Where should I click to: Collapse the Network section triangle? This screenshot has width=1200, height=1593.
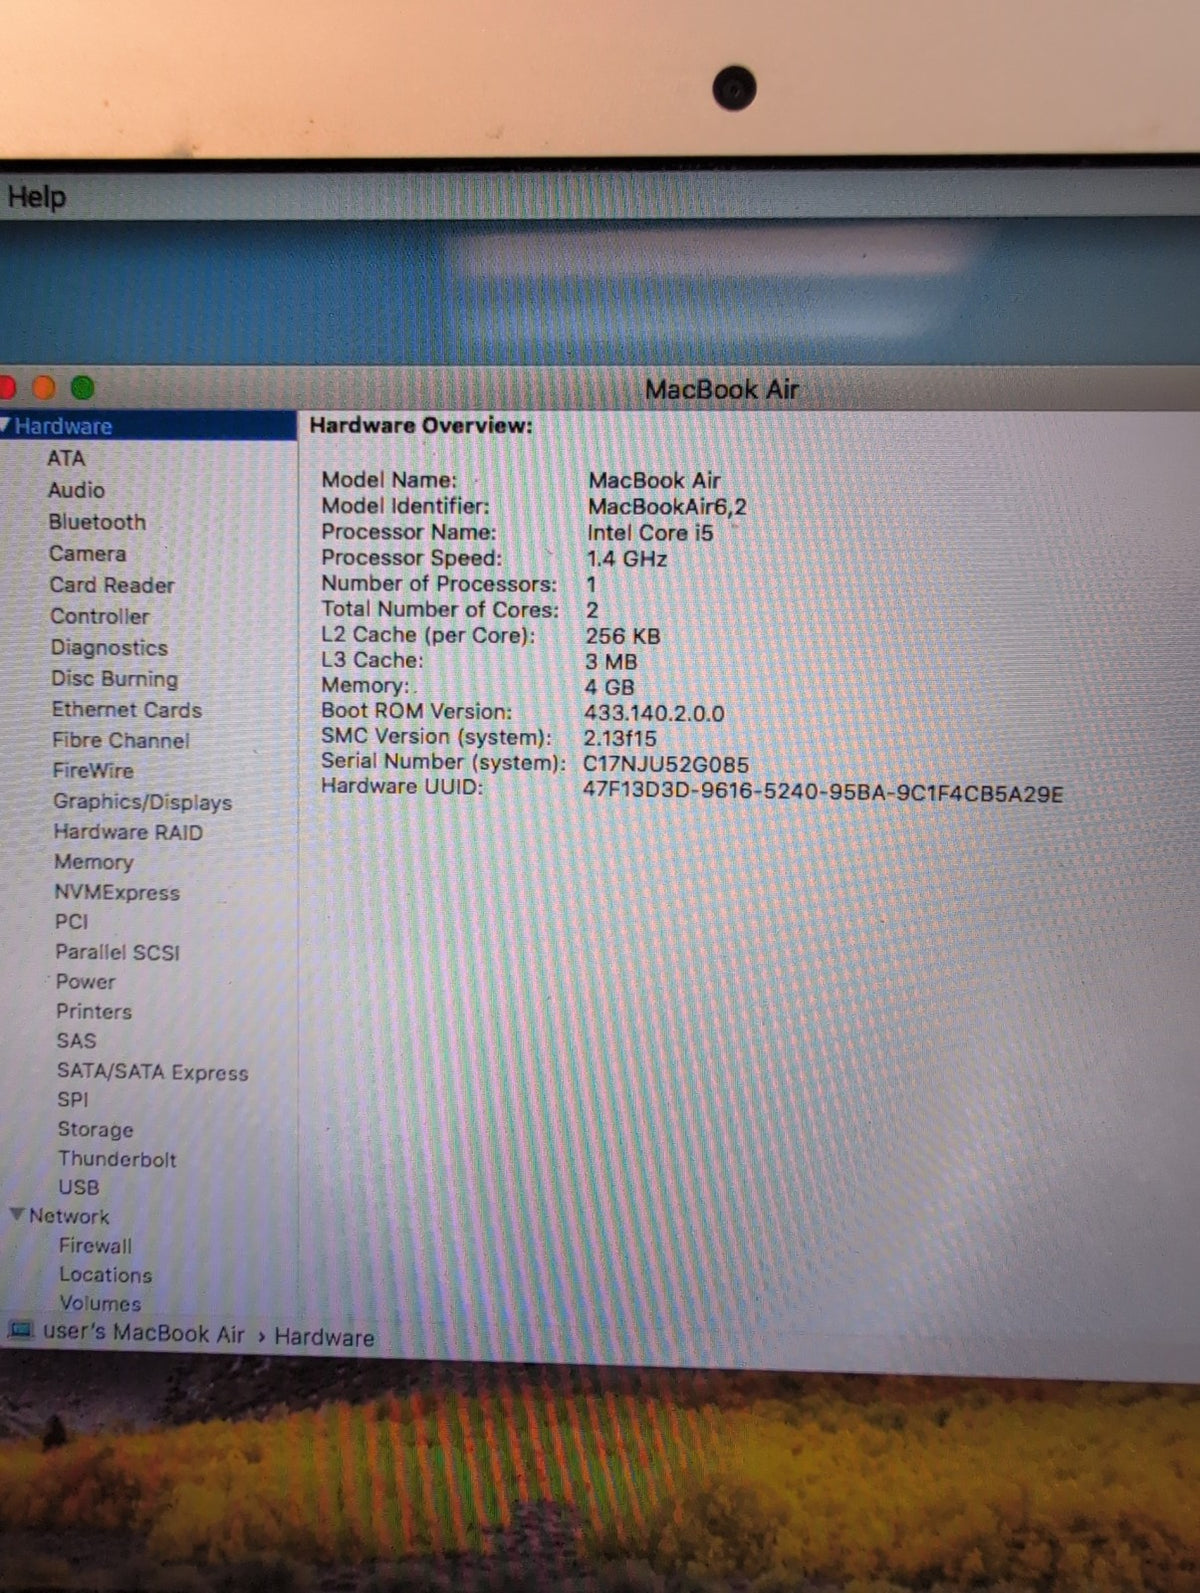(17, 1215)
